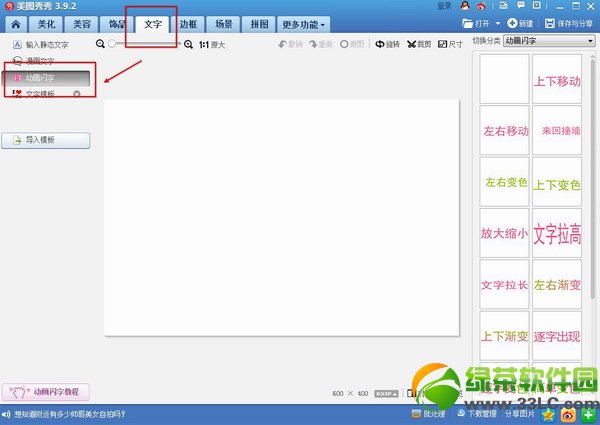Click the 保存与分享 floppy disk button
This screenshot has height=425, width=600.
(x=569, y=23)
